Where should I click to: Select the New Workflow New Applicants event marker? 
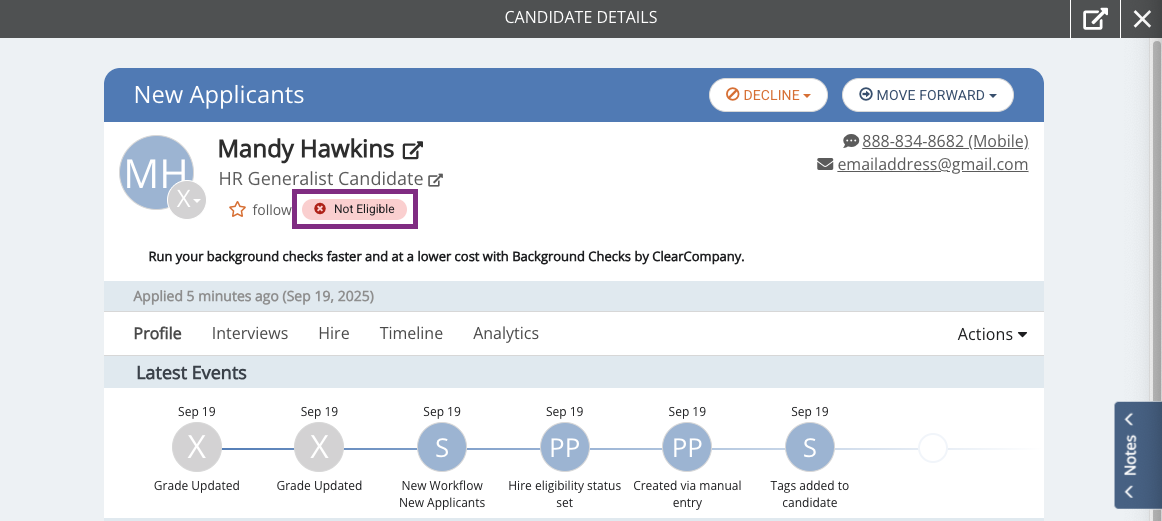[x=442, y=448]
